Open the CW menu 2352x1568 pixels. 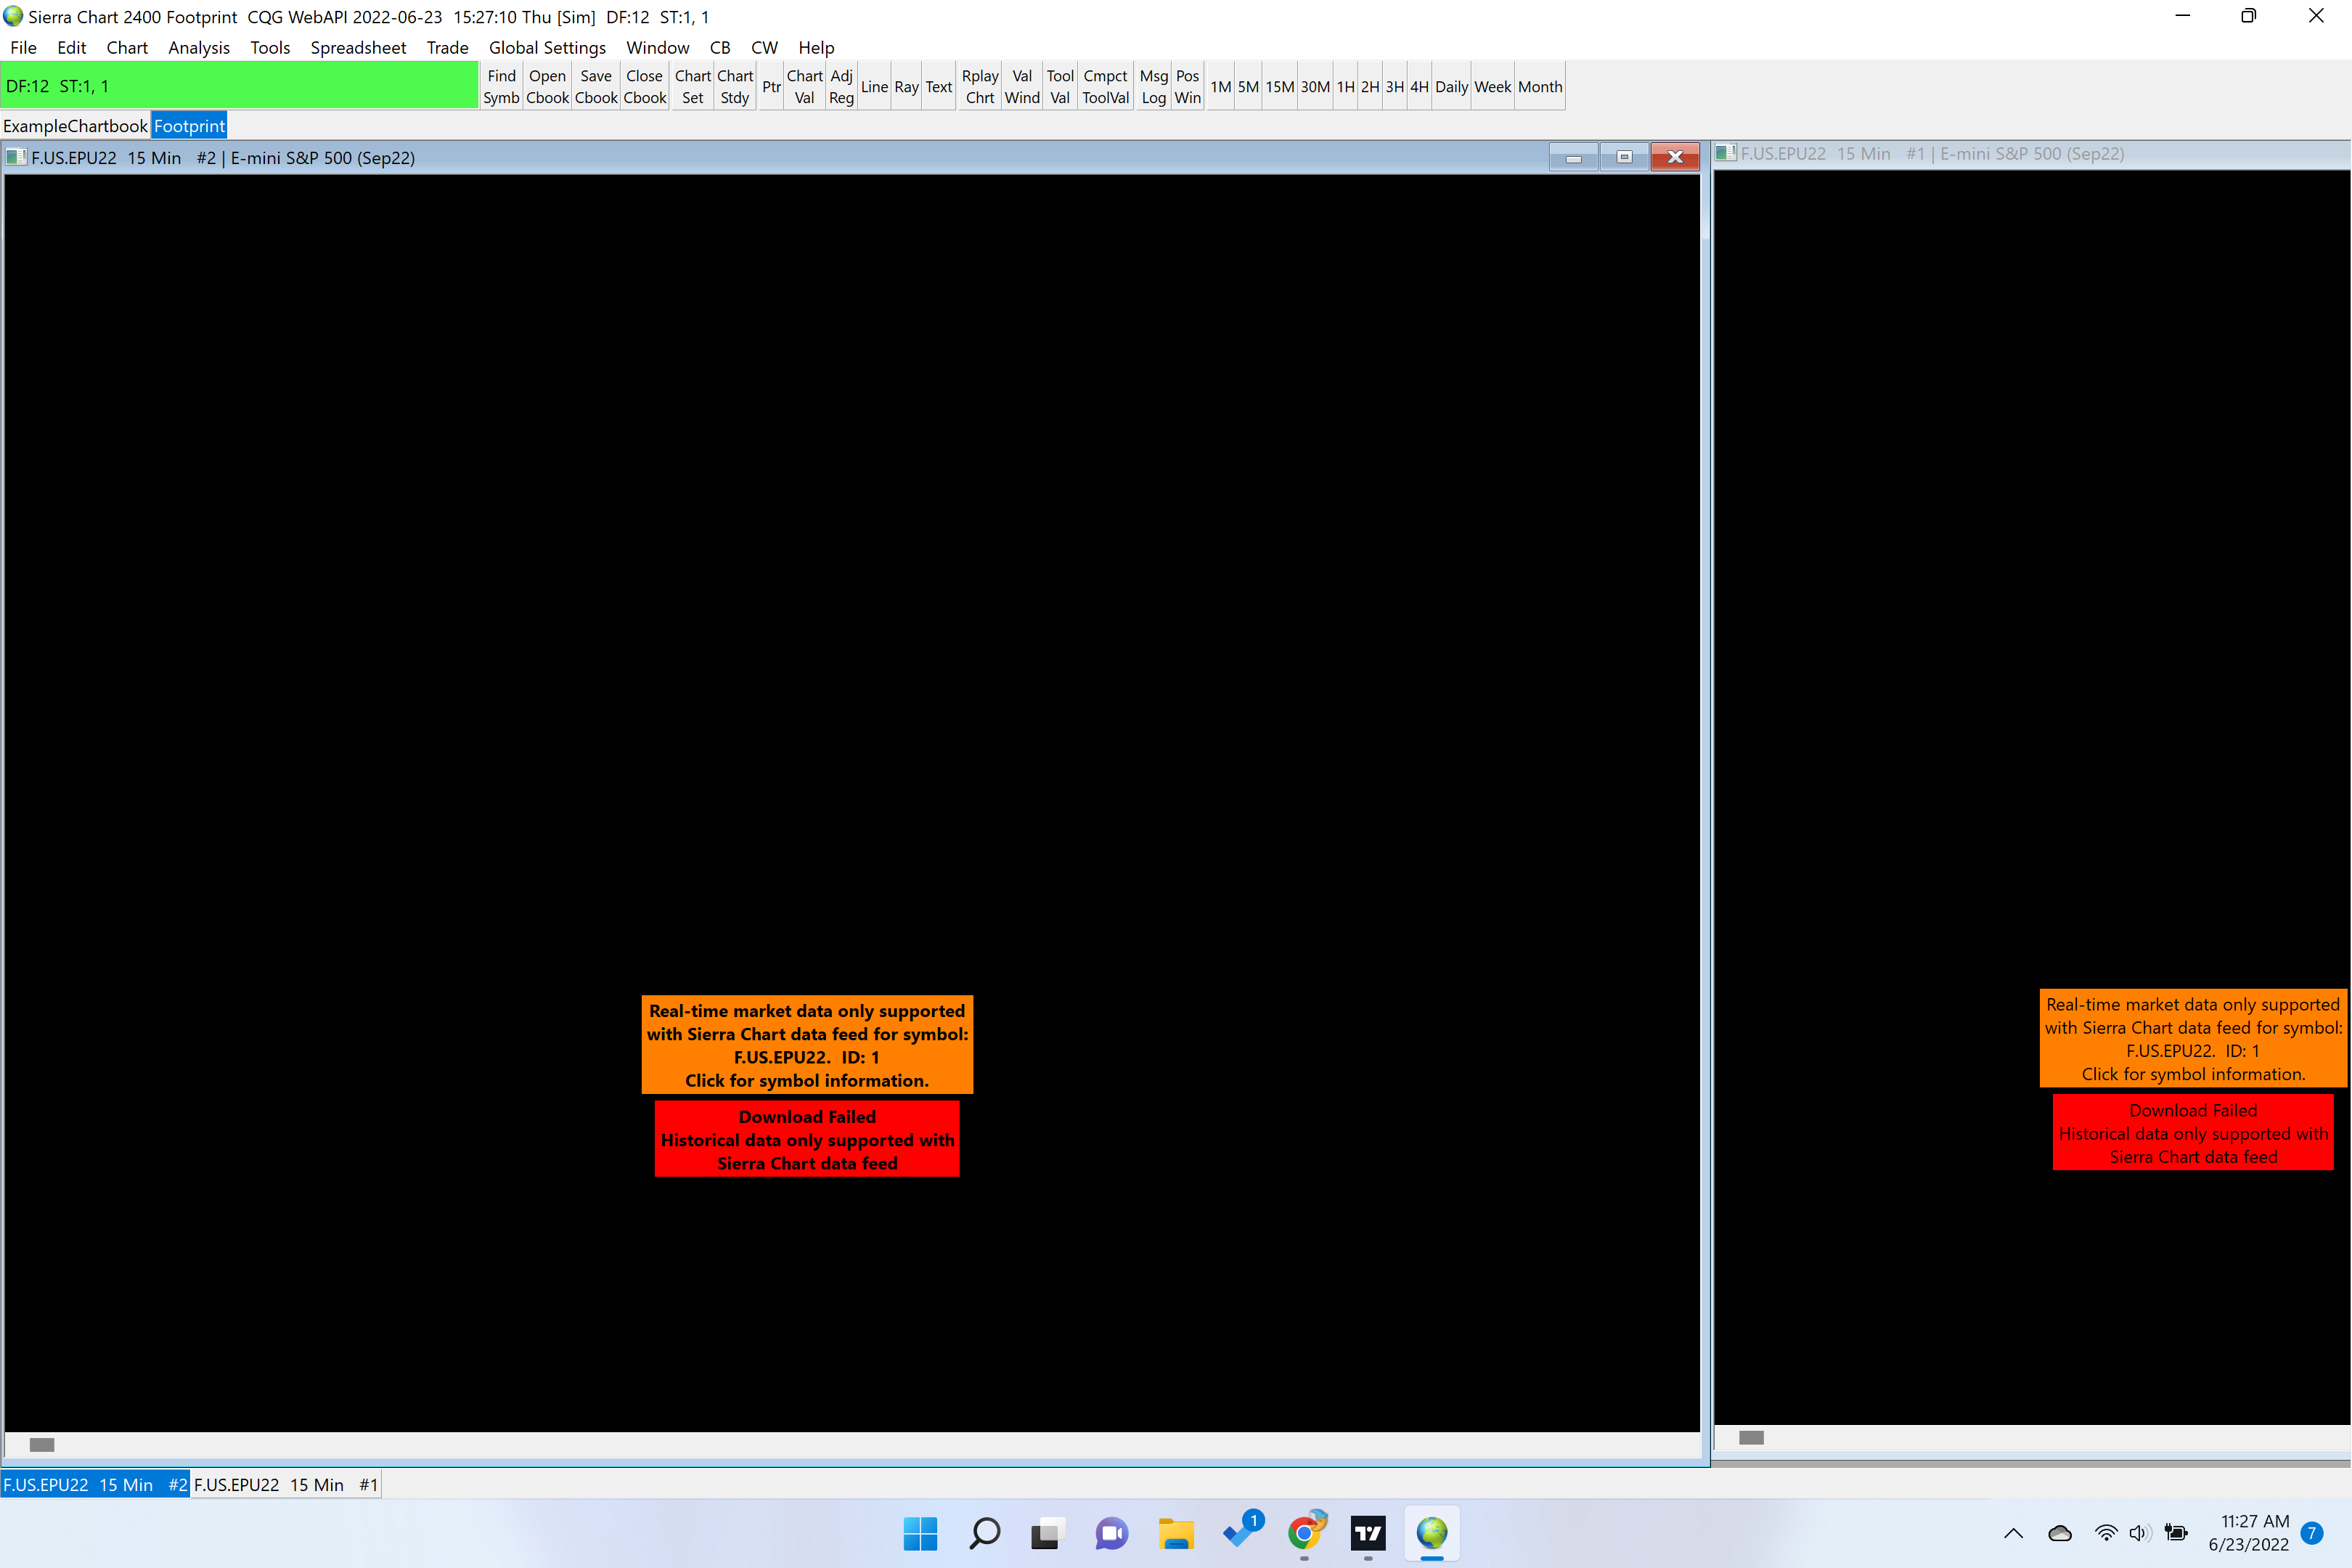[x=764, y=47]
